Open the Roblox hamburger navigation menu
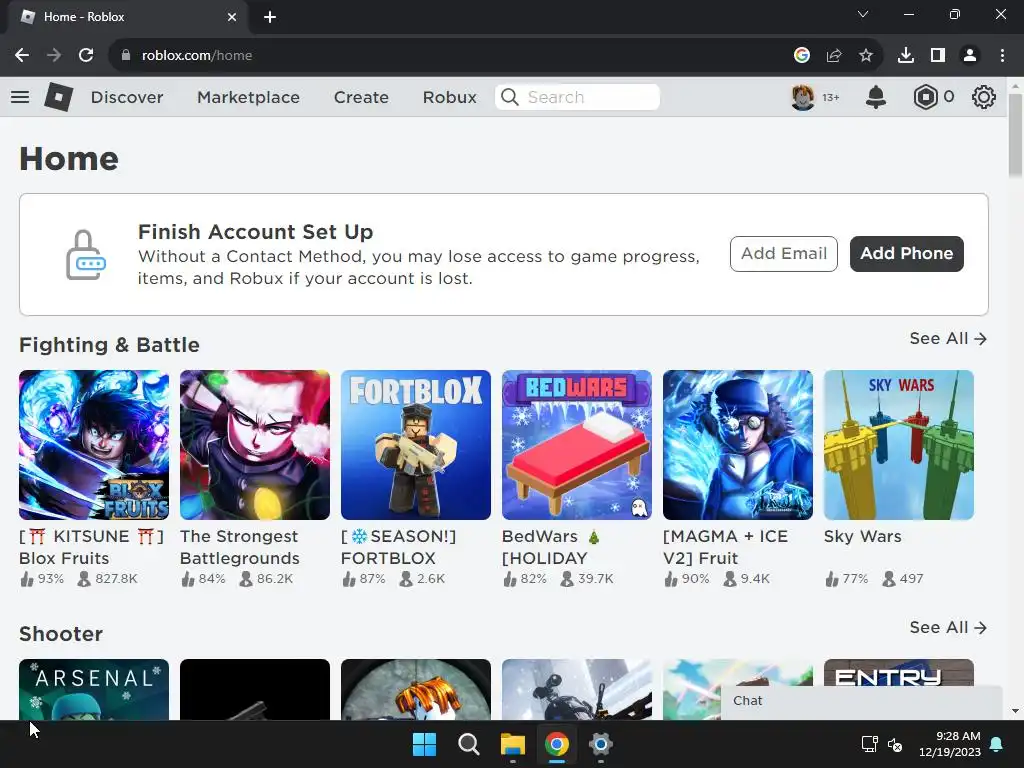This screenshot has height=768, width=1024. [20, 97]
